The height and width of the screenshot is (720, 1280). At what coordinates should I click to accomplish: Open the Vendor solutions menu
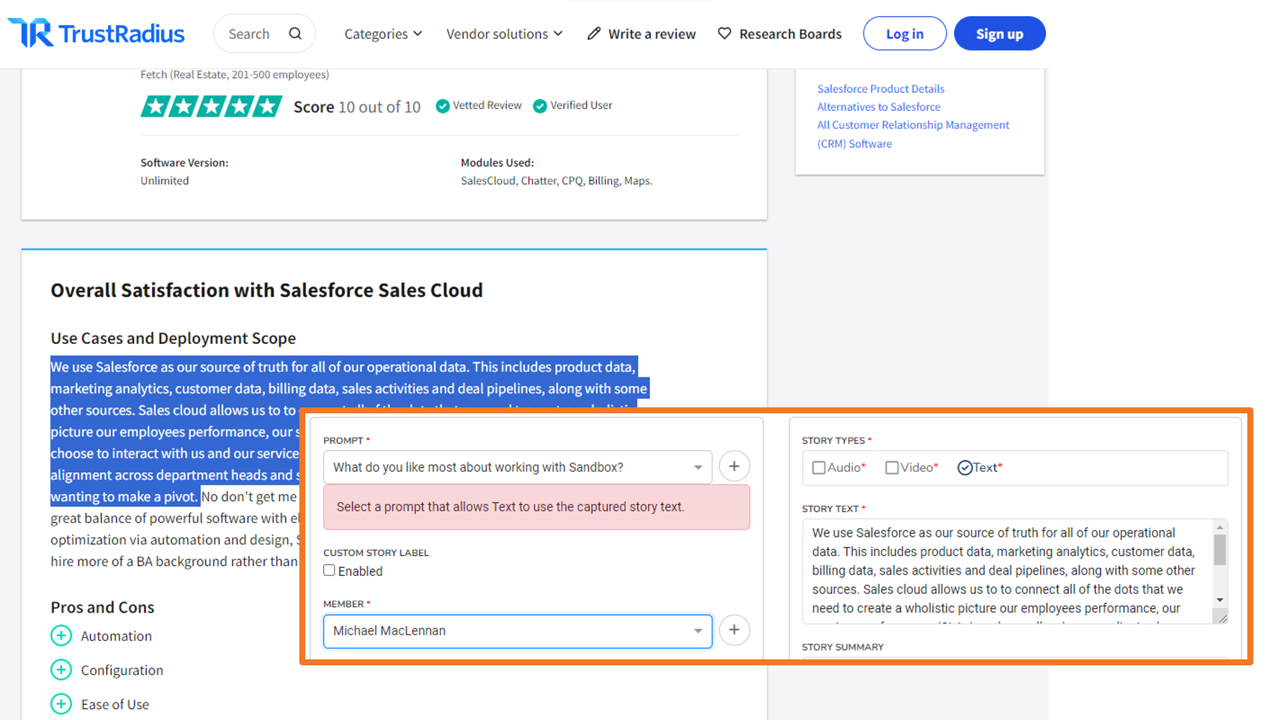tap(504, 34)
